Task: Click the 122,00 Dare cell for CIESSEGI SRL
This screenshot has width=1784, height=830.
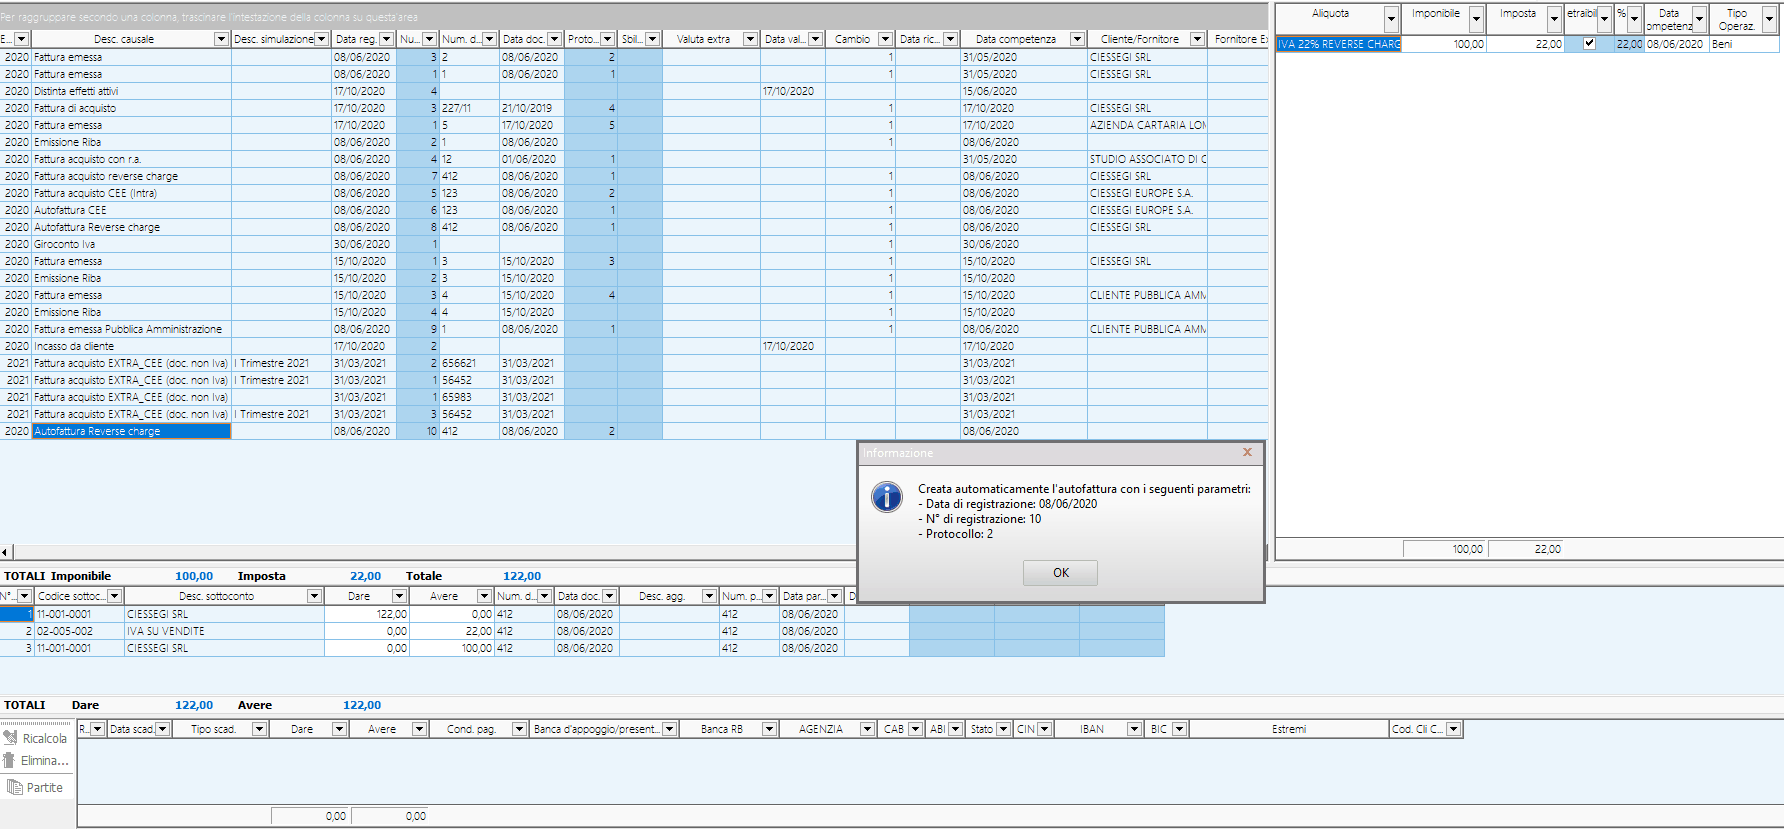Action: coord(367,614)
